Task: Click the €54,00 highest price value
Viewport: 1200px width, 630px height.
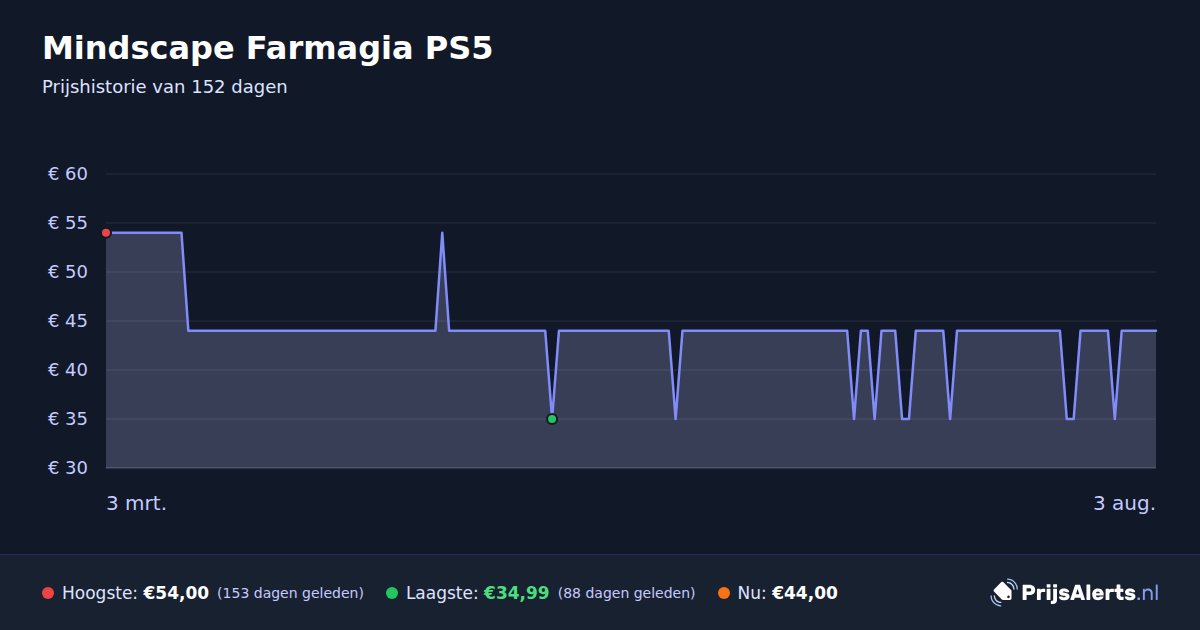Action: (x=176, y=593)
